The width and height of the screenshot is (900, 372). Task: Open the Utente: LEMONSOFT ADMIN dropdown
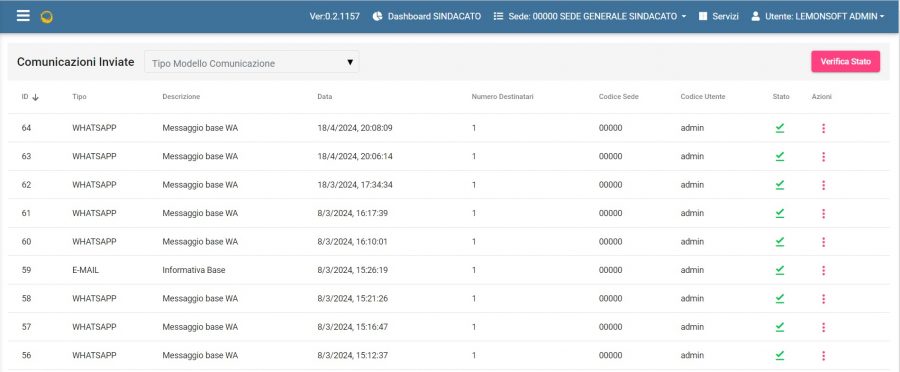pos(817,17)
